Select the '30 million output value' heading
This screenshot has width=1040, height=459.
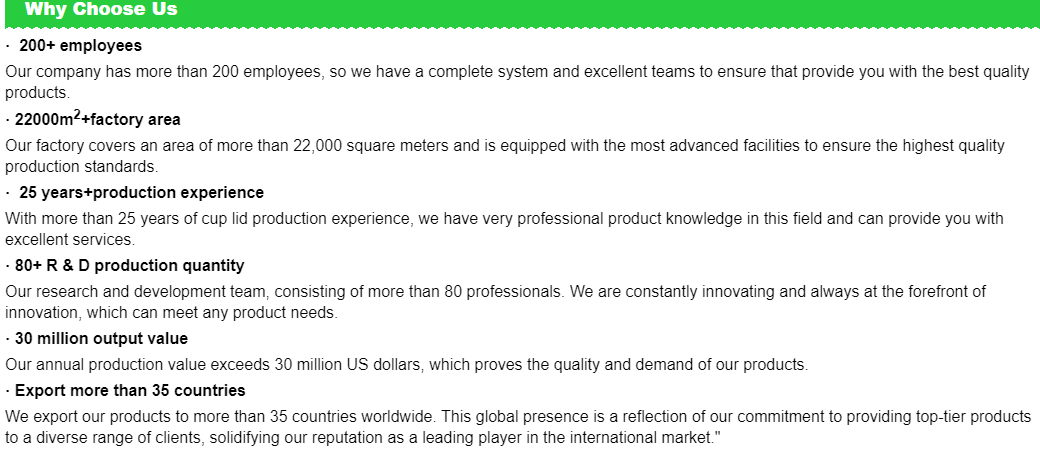[101, 338]
